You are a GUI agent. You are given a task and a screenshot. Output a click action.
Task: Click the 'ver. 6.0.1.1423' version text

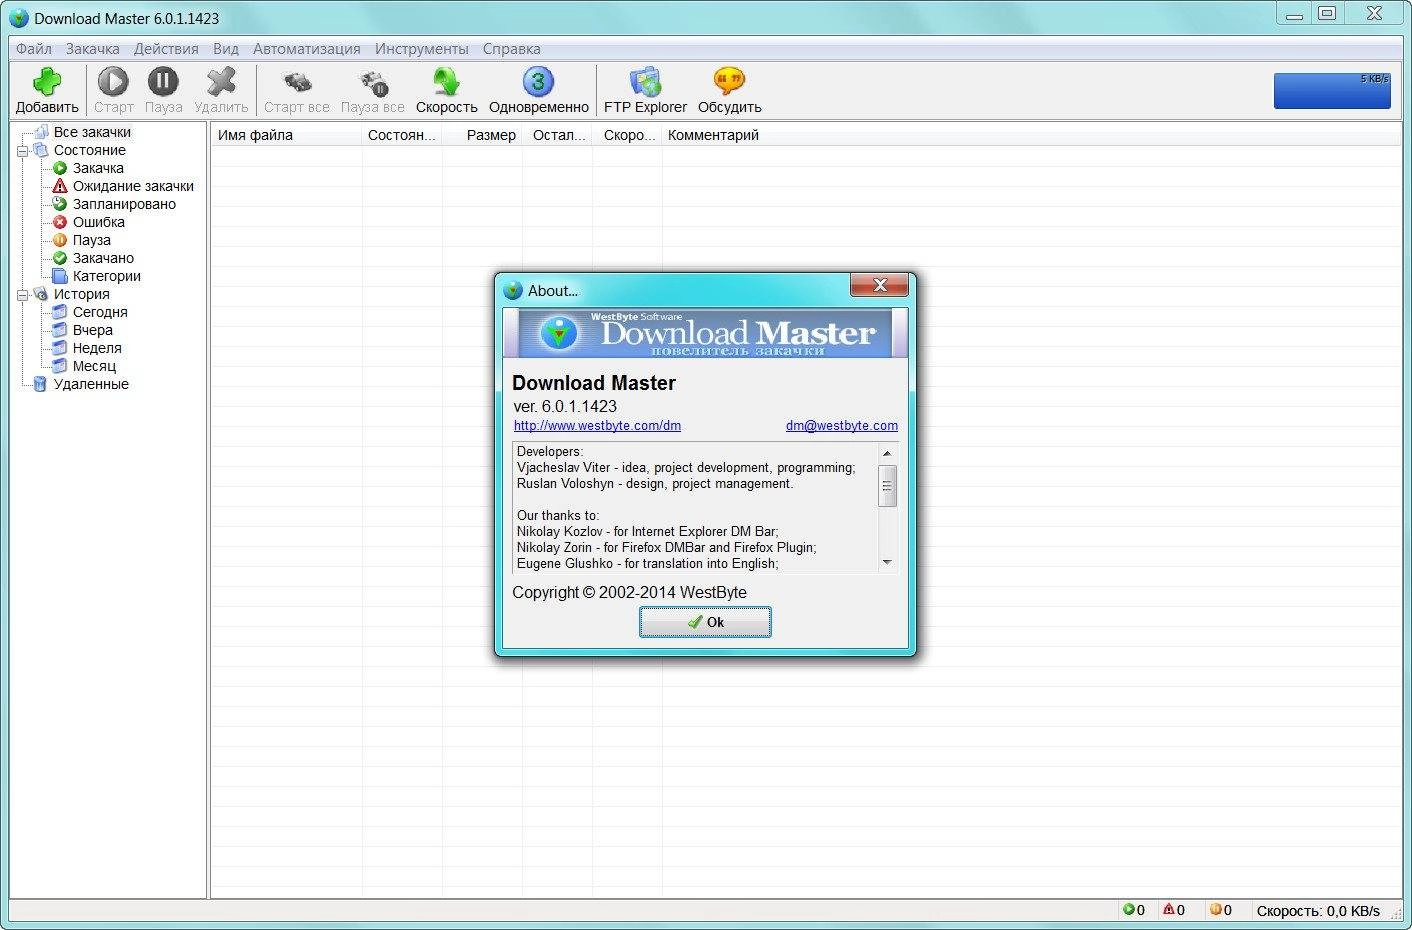[x=565, y=406]
